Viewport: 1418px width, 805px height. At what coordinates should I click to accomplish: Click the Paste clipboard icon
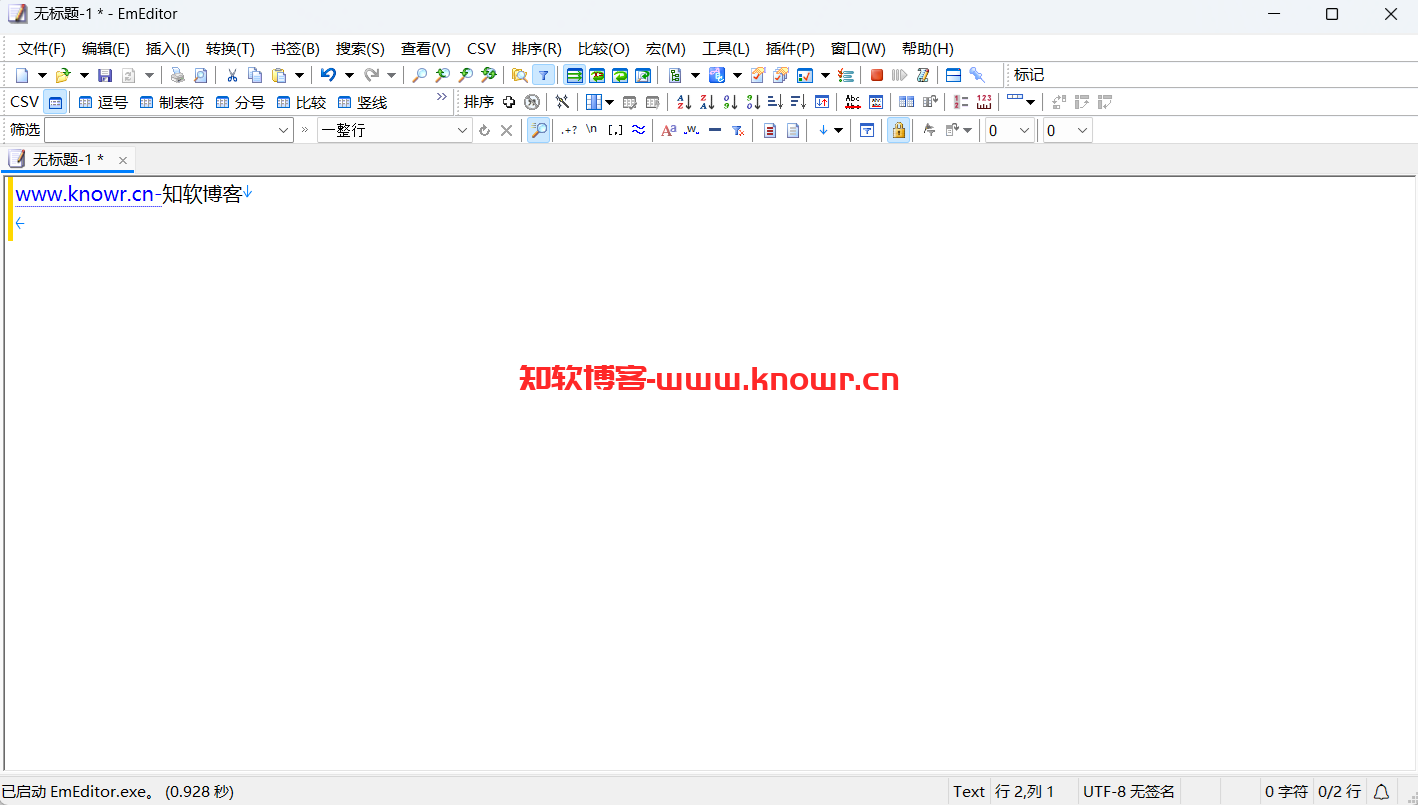[280, 75]
